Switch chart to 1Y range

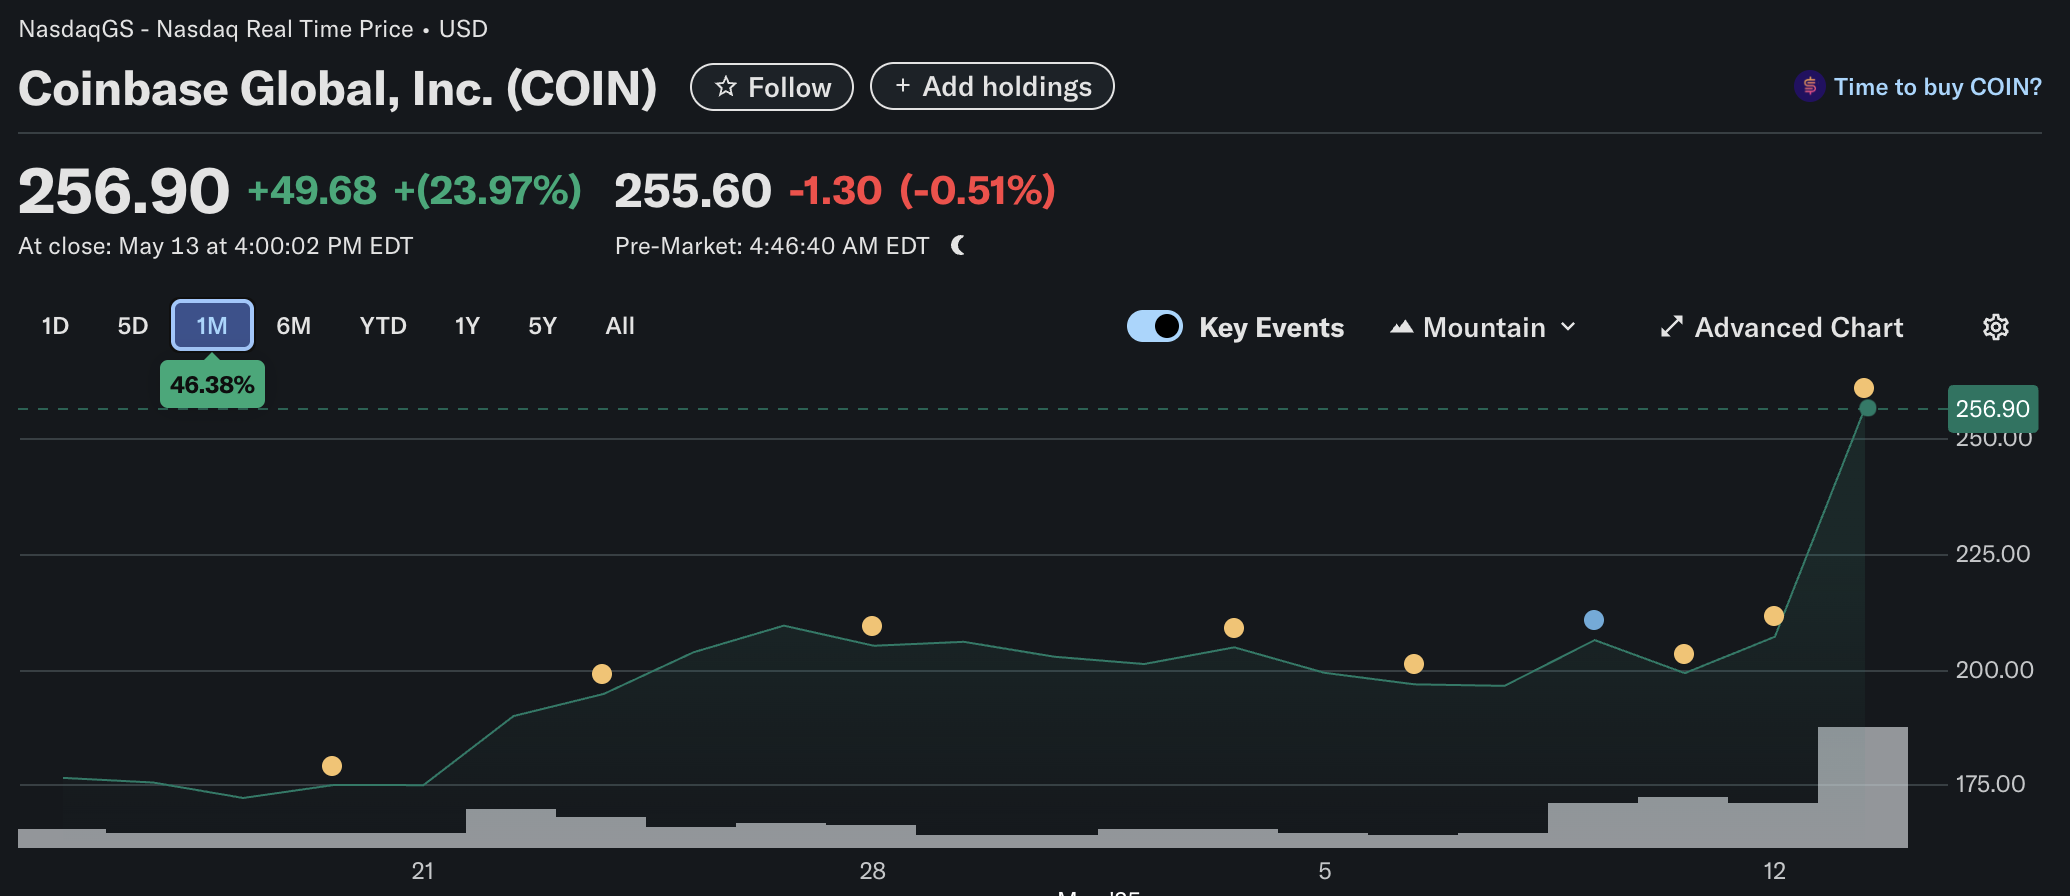tap(467, 326)
